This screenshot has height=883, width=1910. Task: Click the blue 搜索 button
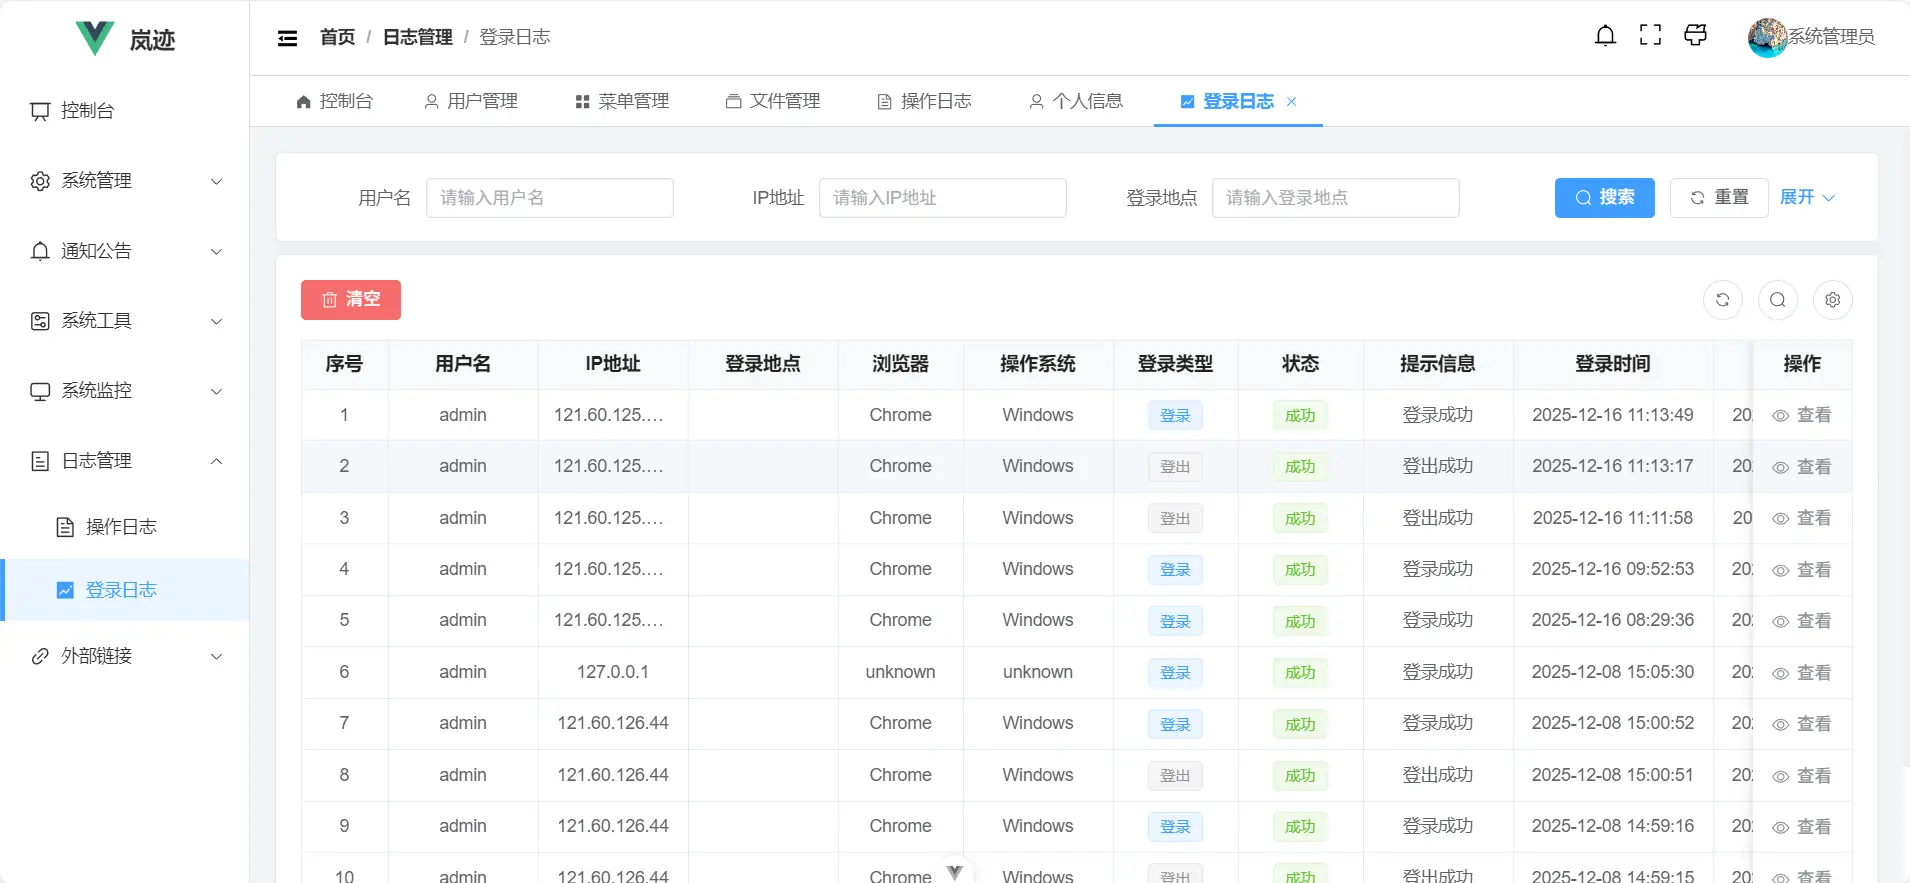[x=1604, y=198]
